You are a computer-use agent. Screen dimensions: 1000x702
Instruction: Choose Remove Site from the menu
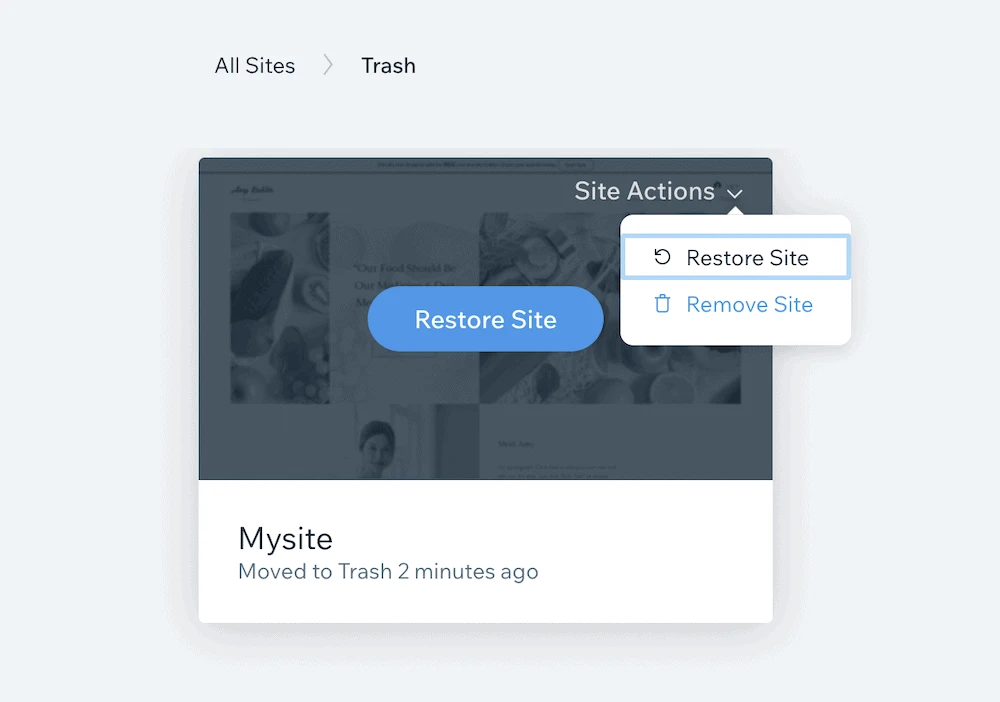(x=735, y=305)
